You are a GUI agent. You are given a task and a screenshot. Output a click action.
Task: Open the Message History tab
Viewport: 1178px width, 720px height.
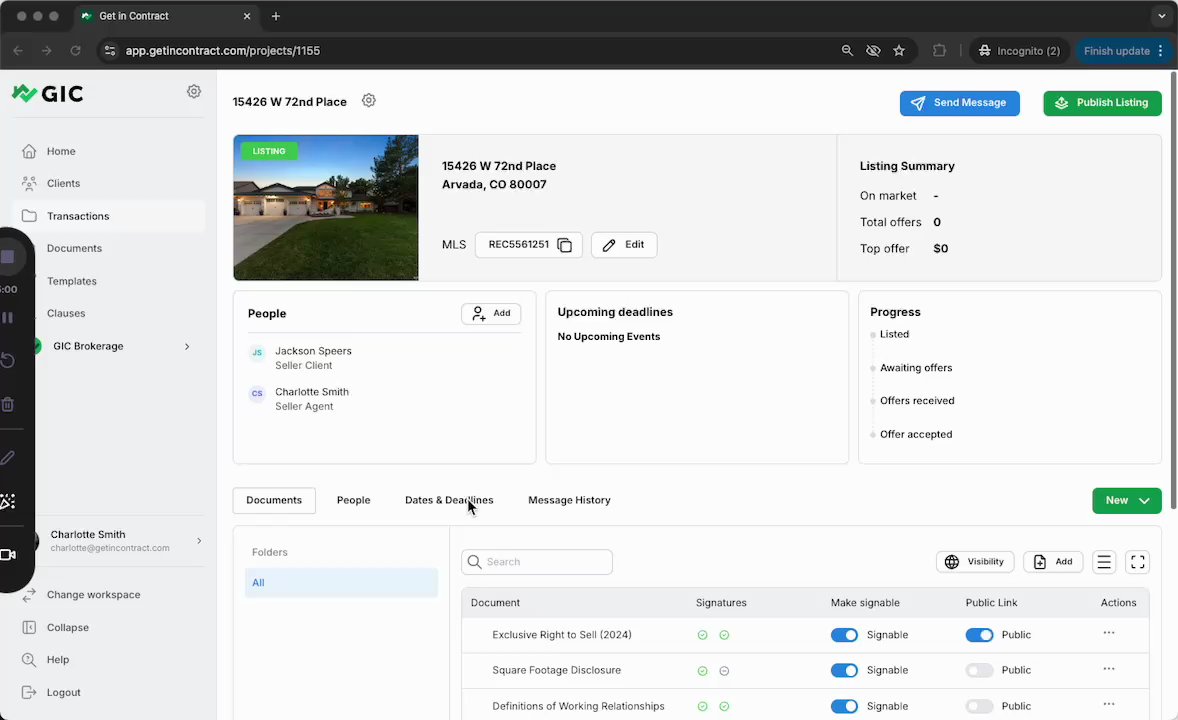[569, 501]
